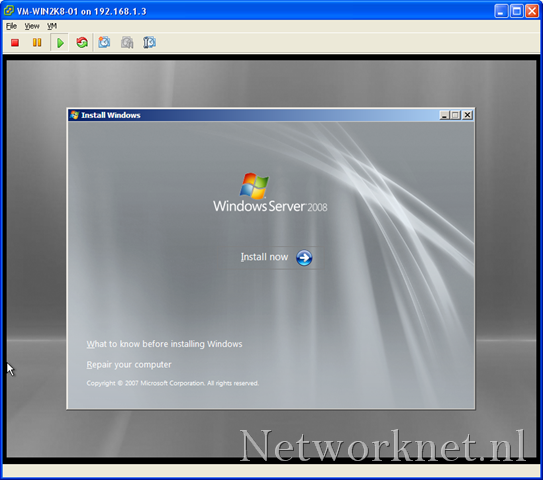Click the revert to snapshot icon
The width and height of the screenshot is (543, 480).
(x=127, y=43)
